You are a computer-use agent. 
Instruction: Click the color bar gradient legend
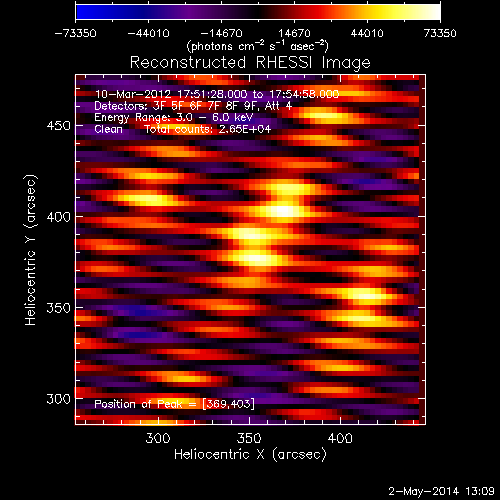[258, 12]
